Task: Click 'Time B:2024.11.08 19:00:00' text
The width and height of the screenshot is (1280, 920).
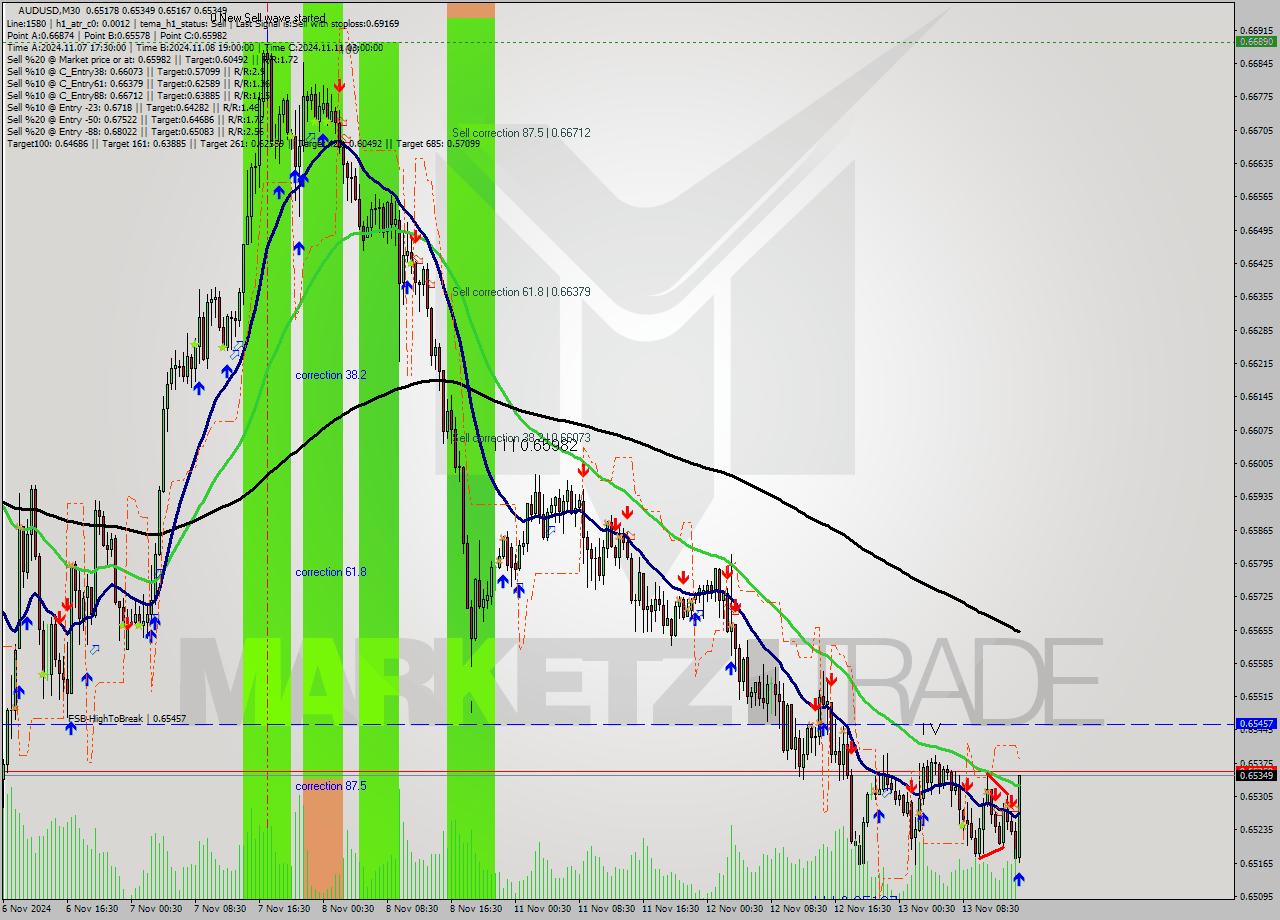Action: (194, 47)
